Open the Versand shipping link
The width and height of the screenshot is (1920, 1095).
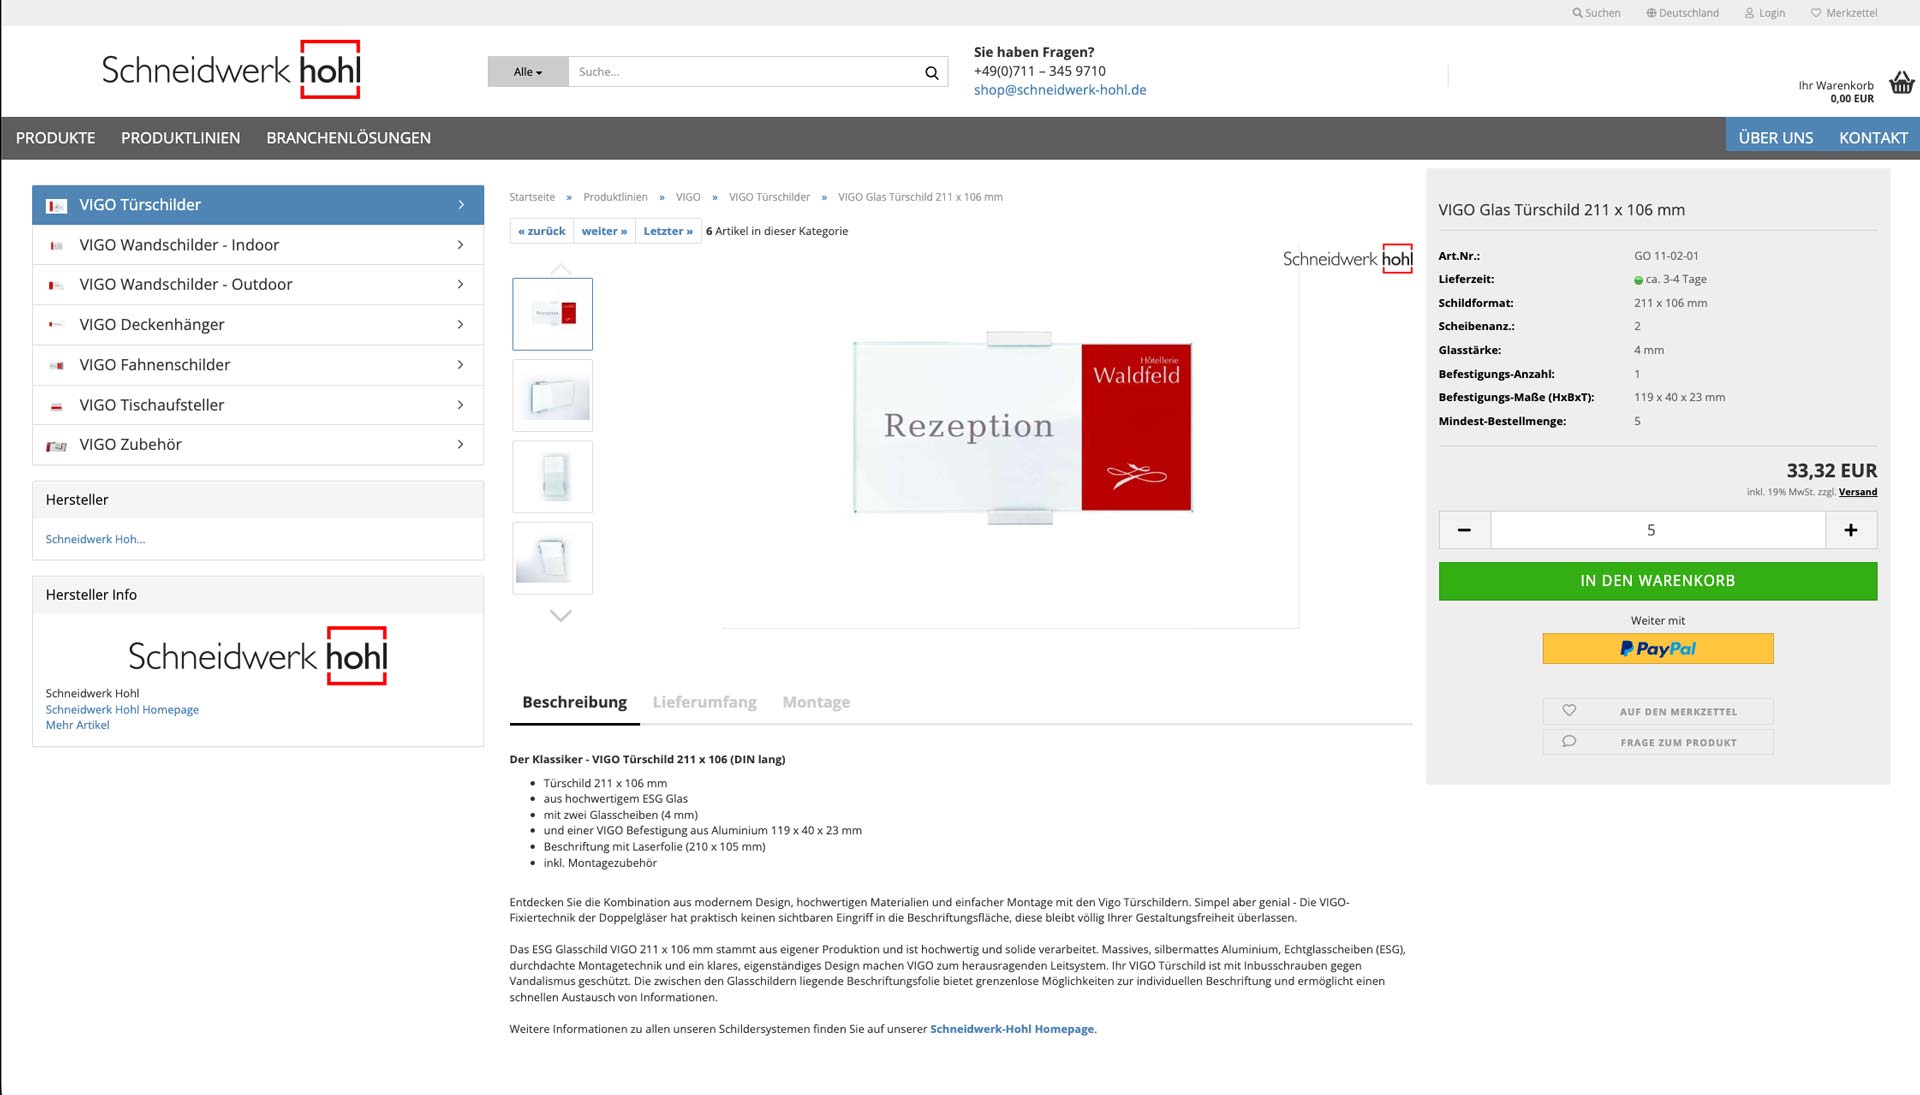[x=1858, y=492]
